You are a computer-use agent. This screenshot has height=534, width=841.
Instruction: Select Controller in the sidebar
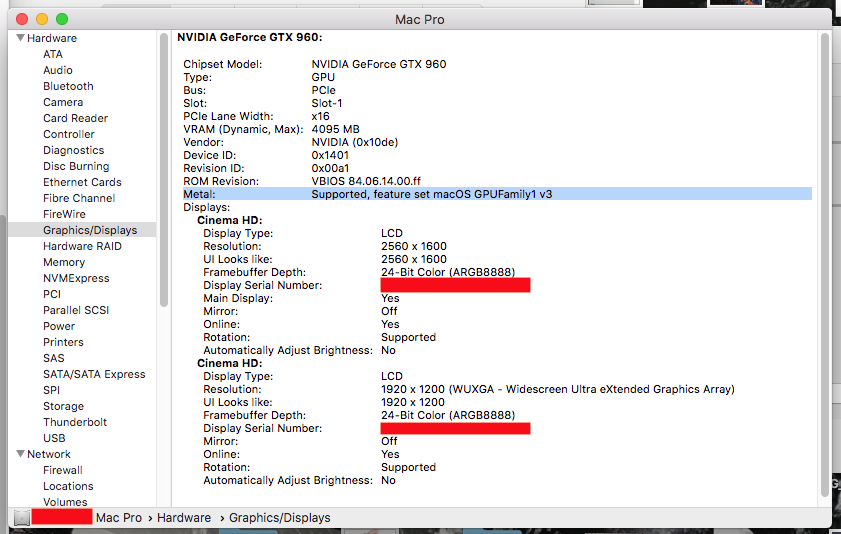click(69, 134)
